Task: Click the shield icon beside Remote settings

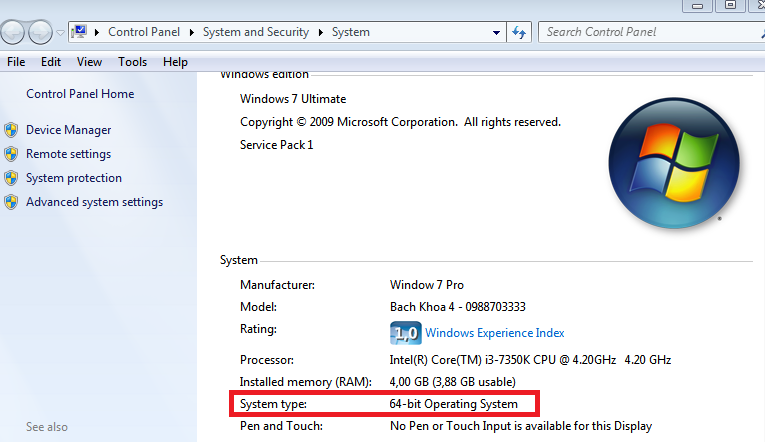Action: (11, 154)
